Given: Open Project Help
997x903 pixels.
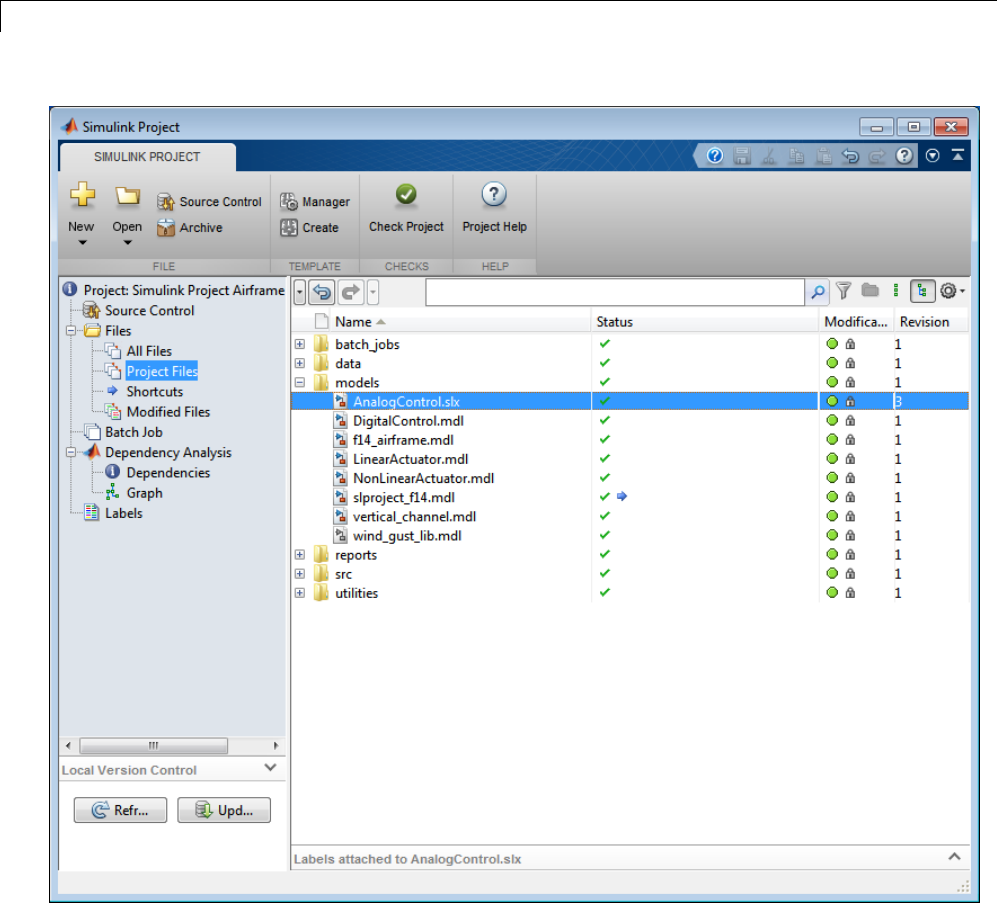Looking at the screenshot, I should [494, 209].
